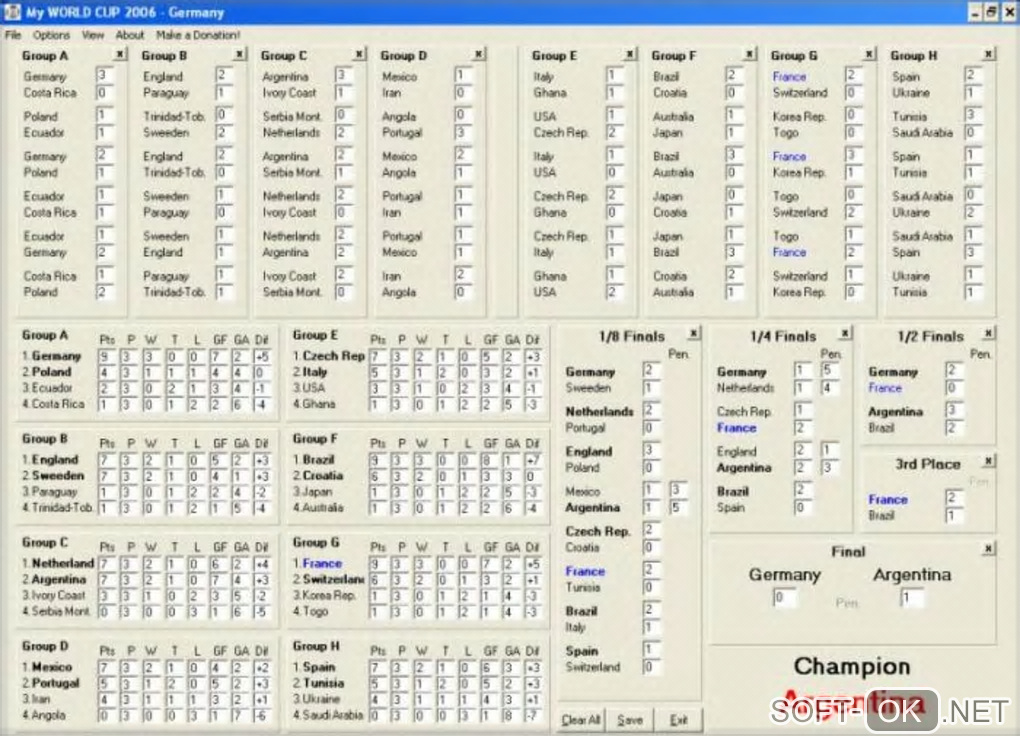Edit Brazil score in 1/4 Finals
The image size is (1020, 736).
(803, 489)
